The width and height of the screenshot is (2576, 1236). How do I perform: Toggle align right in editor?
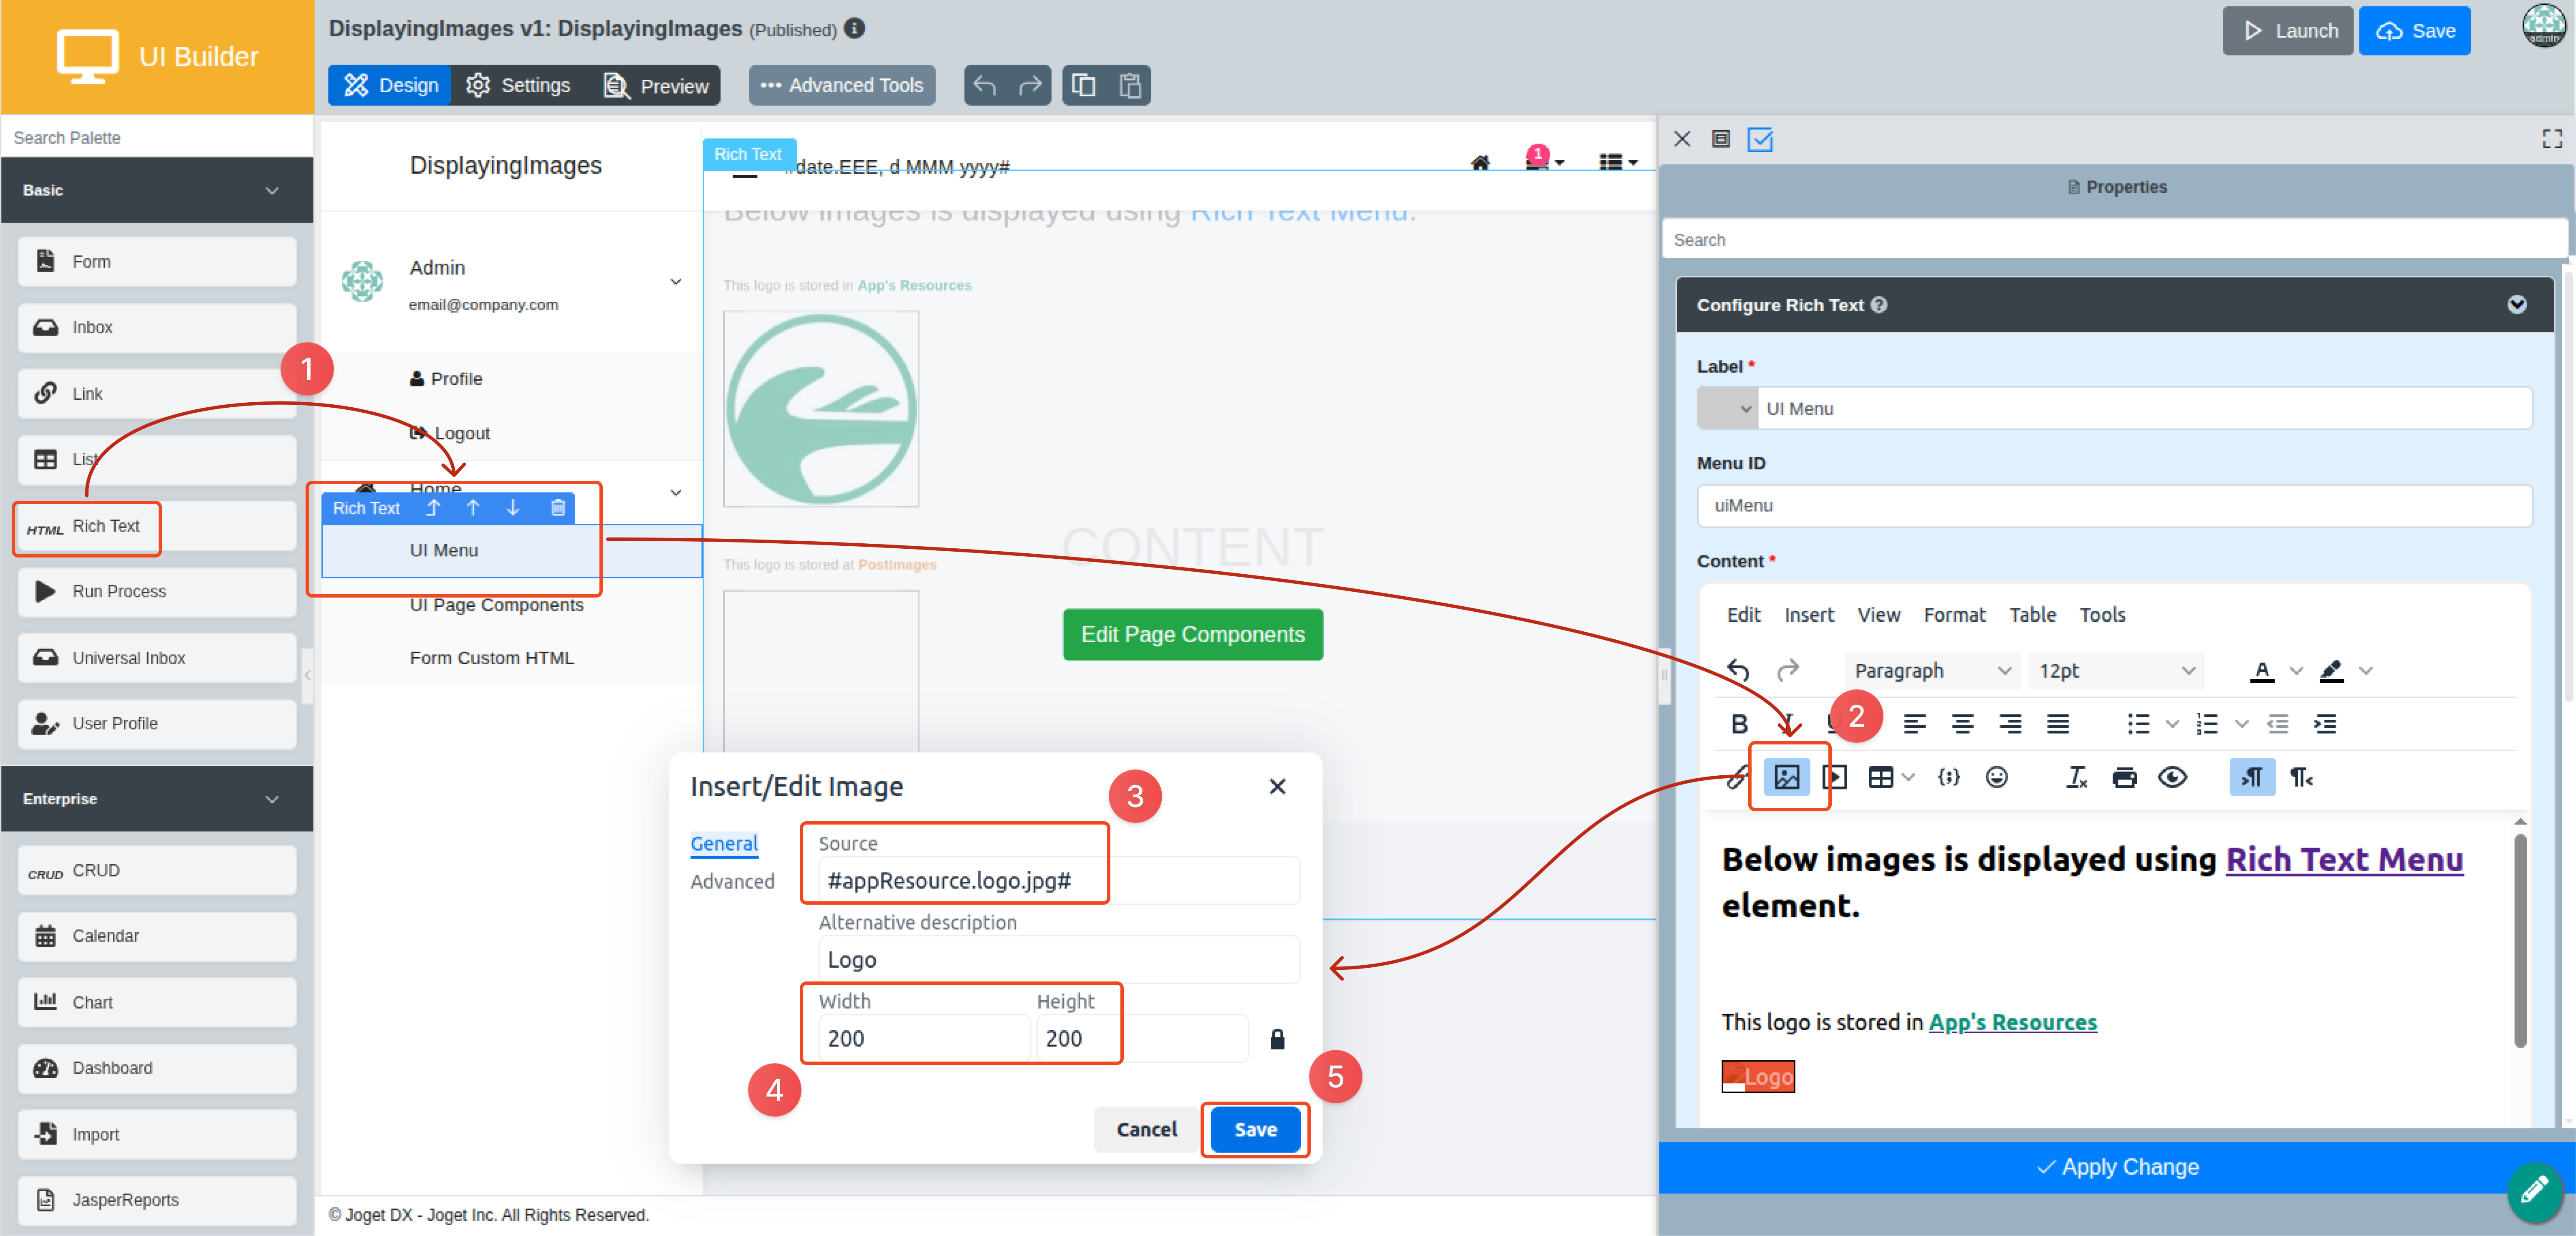2010,724
